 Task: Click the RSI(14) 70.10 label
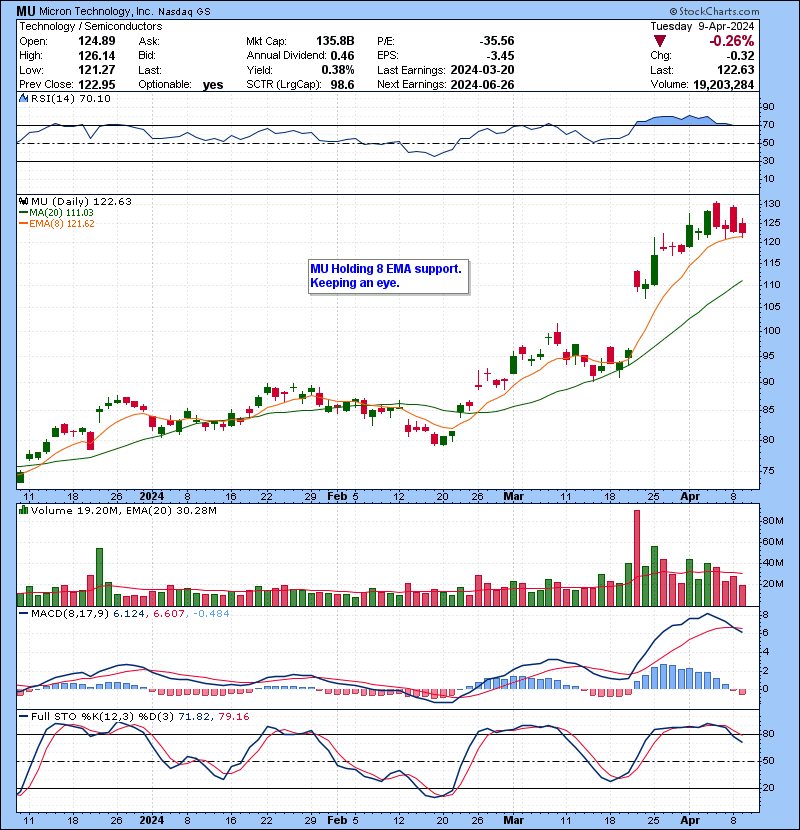(70, 98)
